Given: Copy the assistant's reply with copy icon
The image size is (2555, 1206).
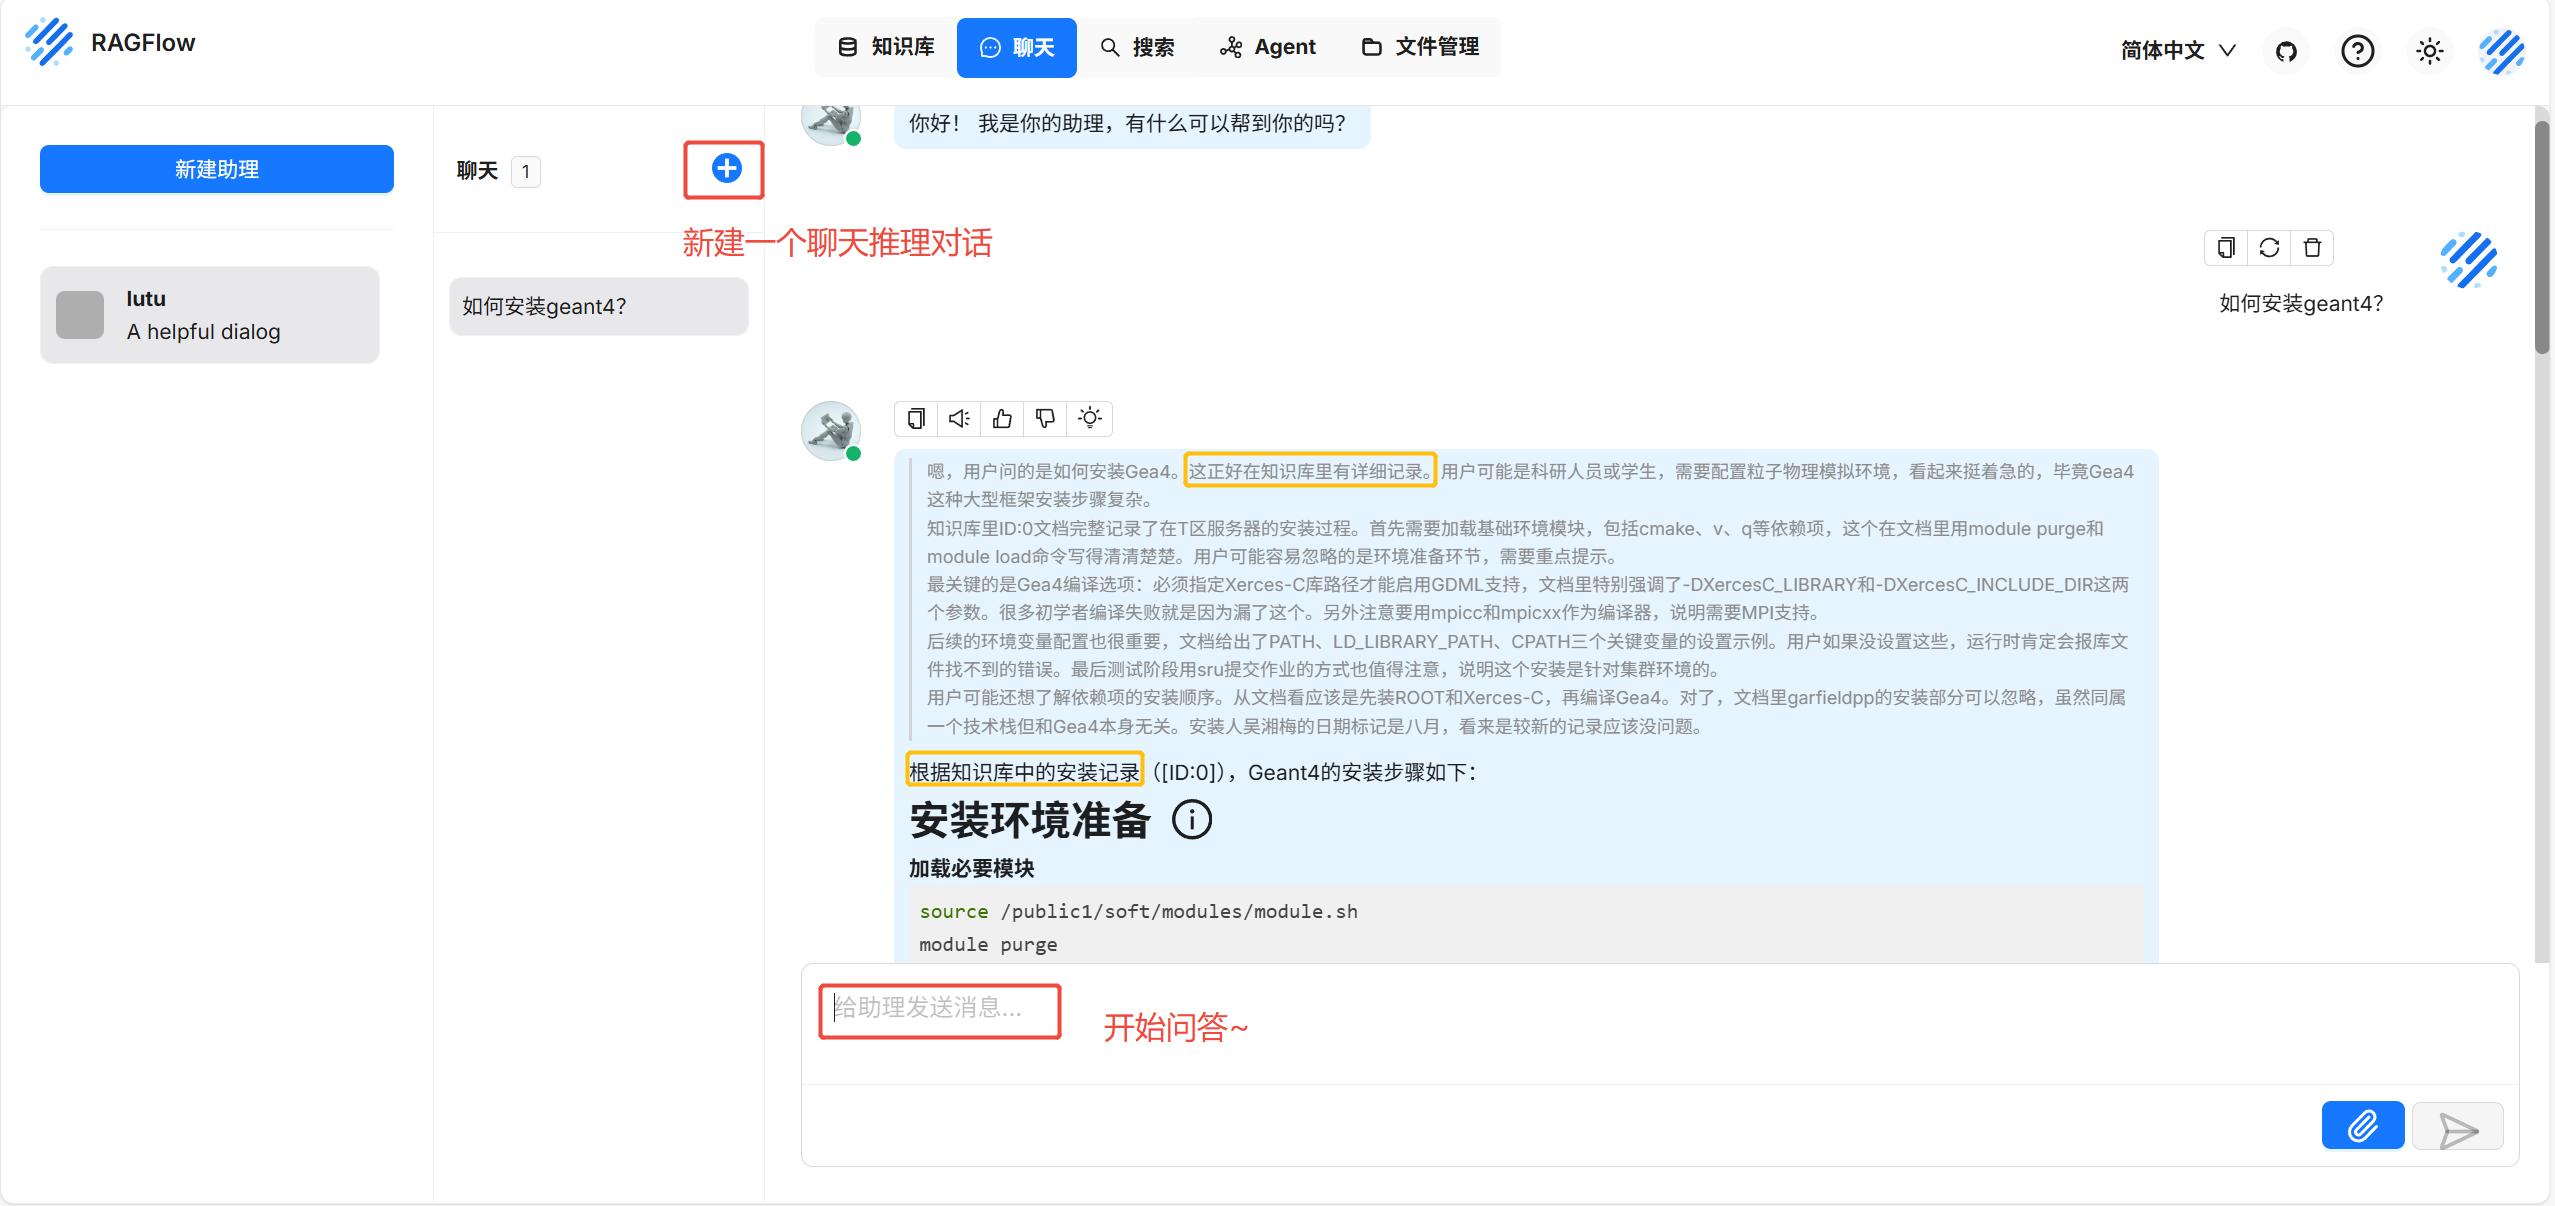Looking at the screenshot, I should 916,418.
